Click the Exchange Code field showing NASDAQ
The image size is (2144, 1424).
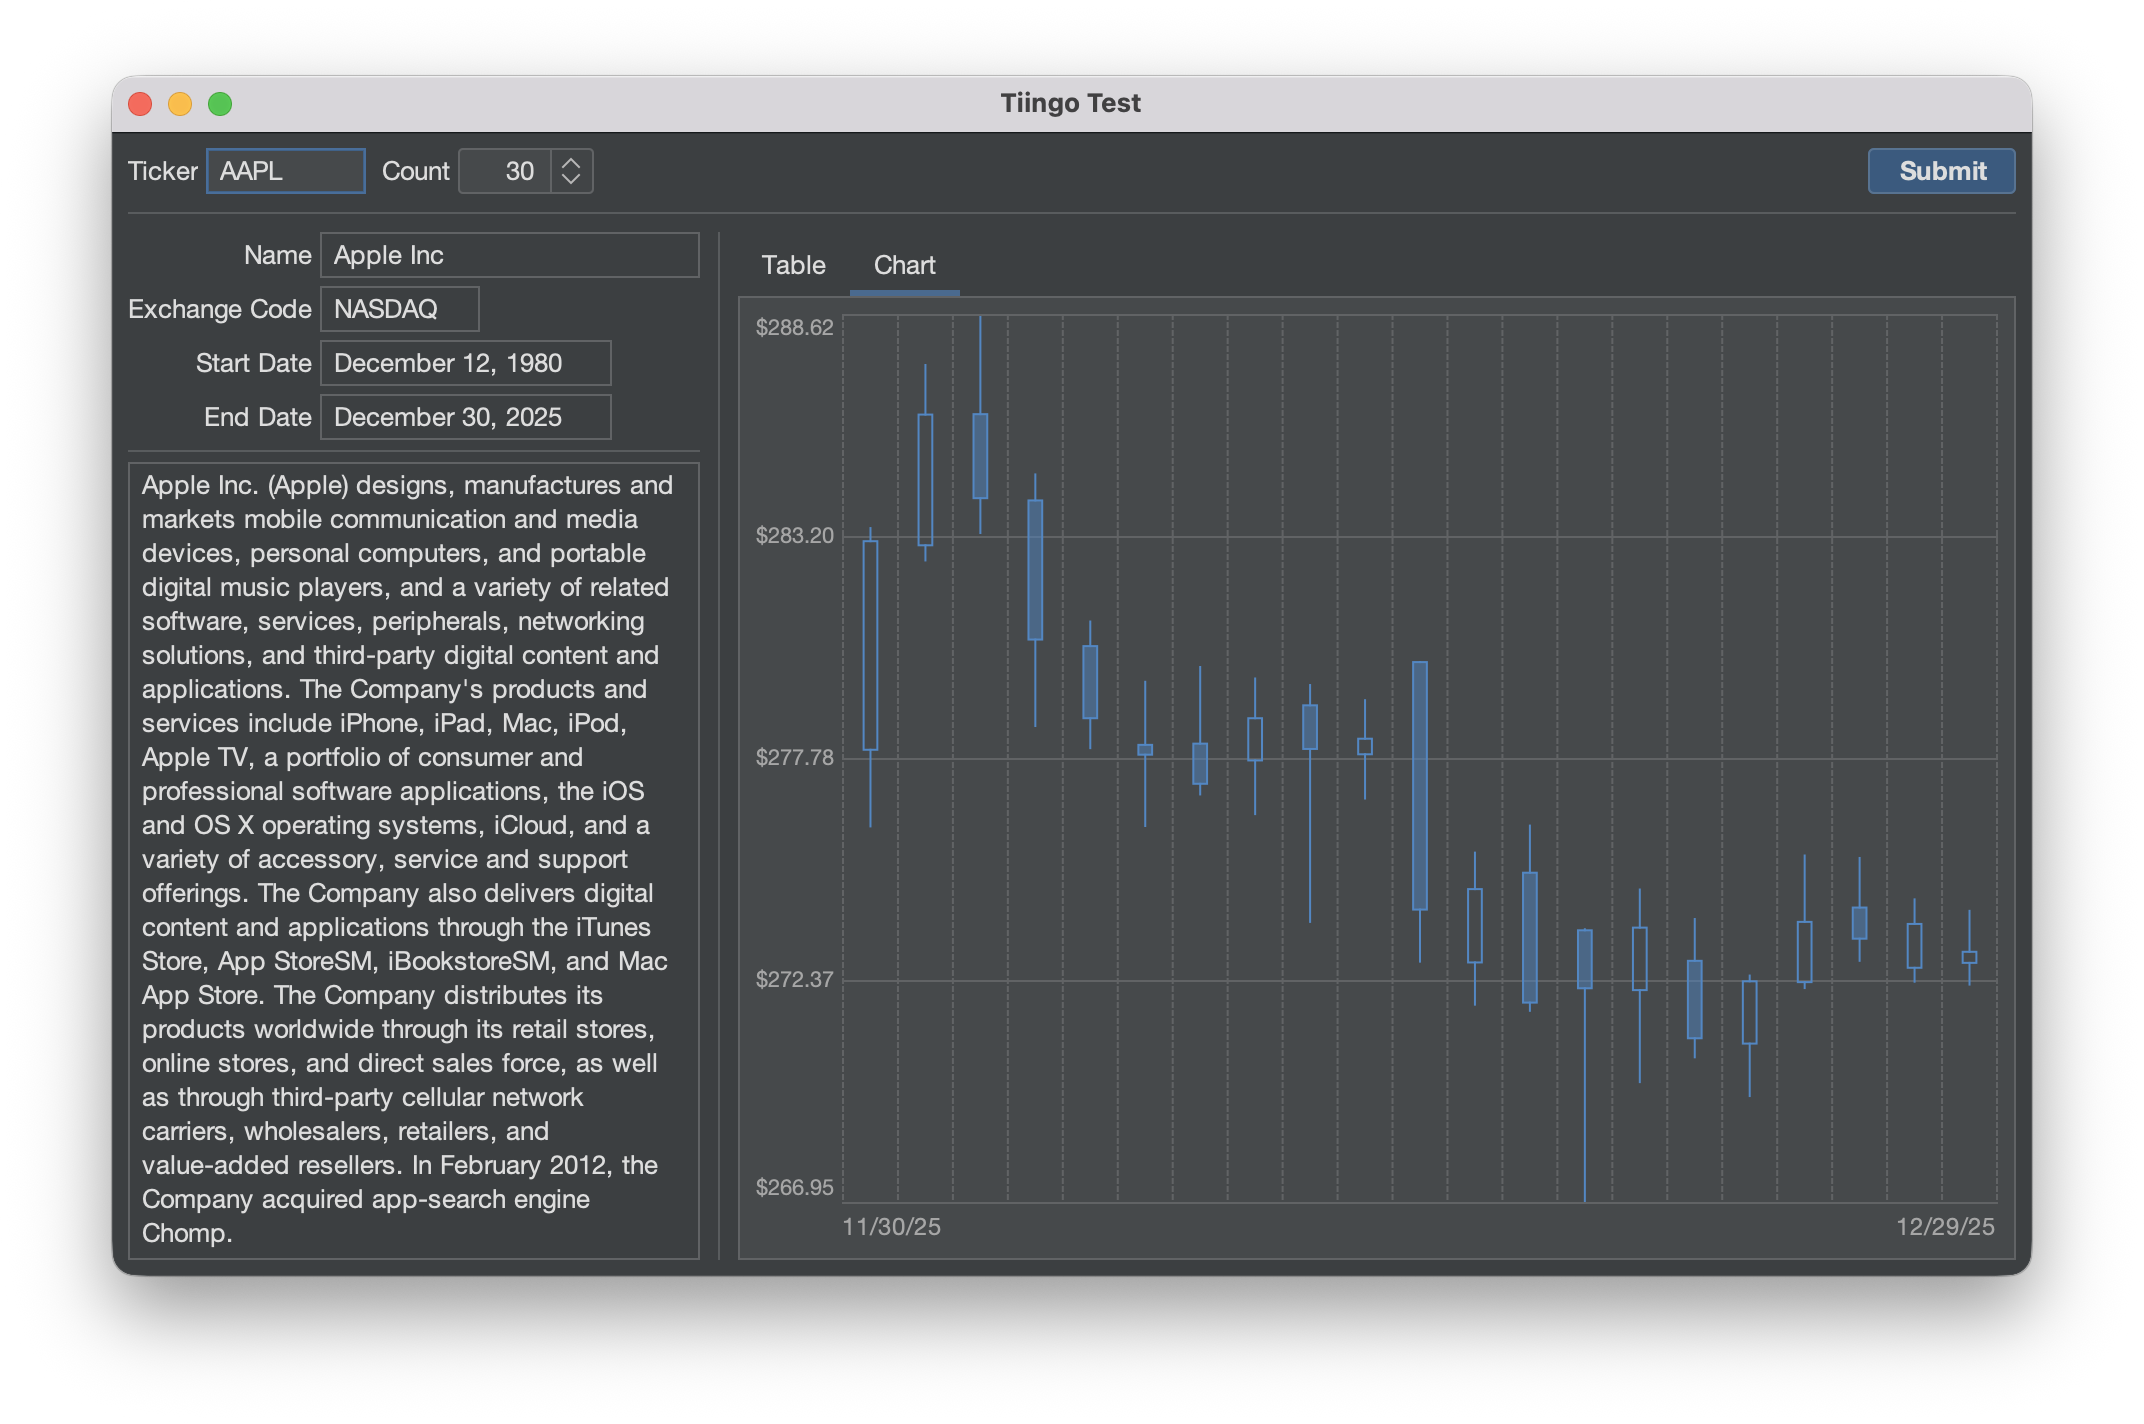(399, 309)
